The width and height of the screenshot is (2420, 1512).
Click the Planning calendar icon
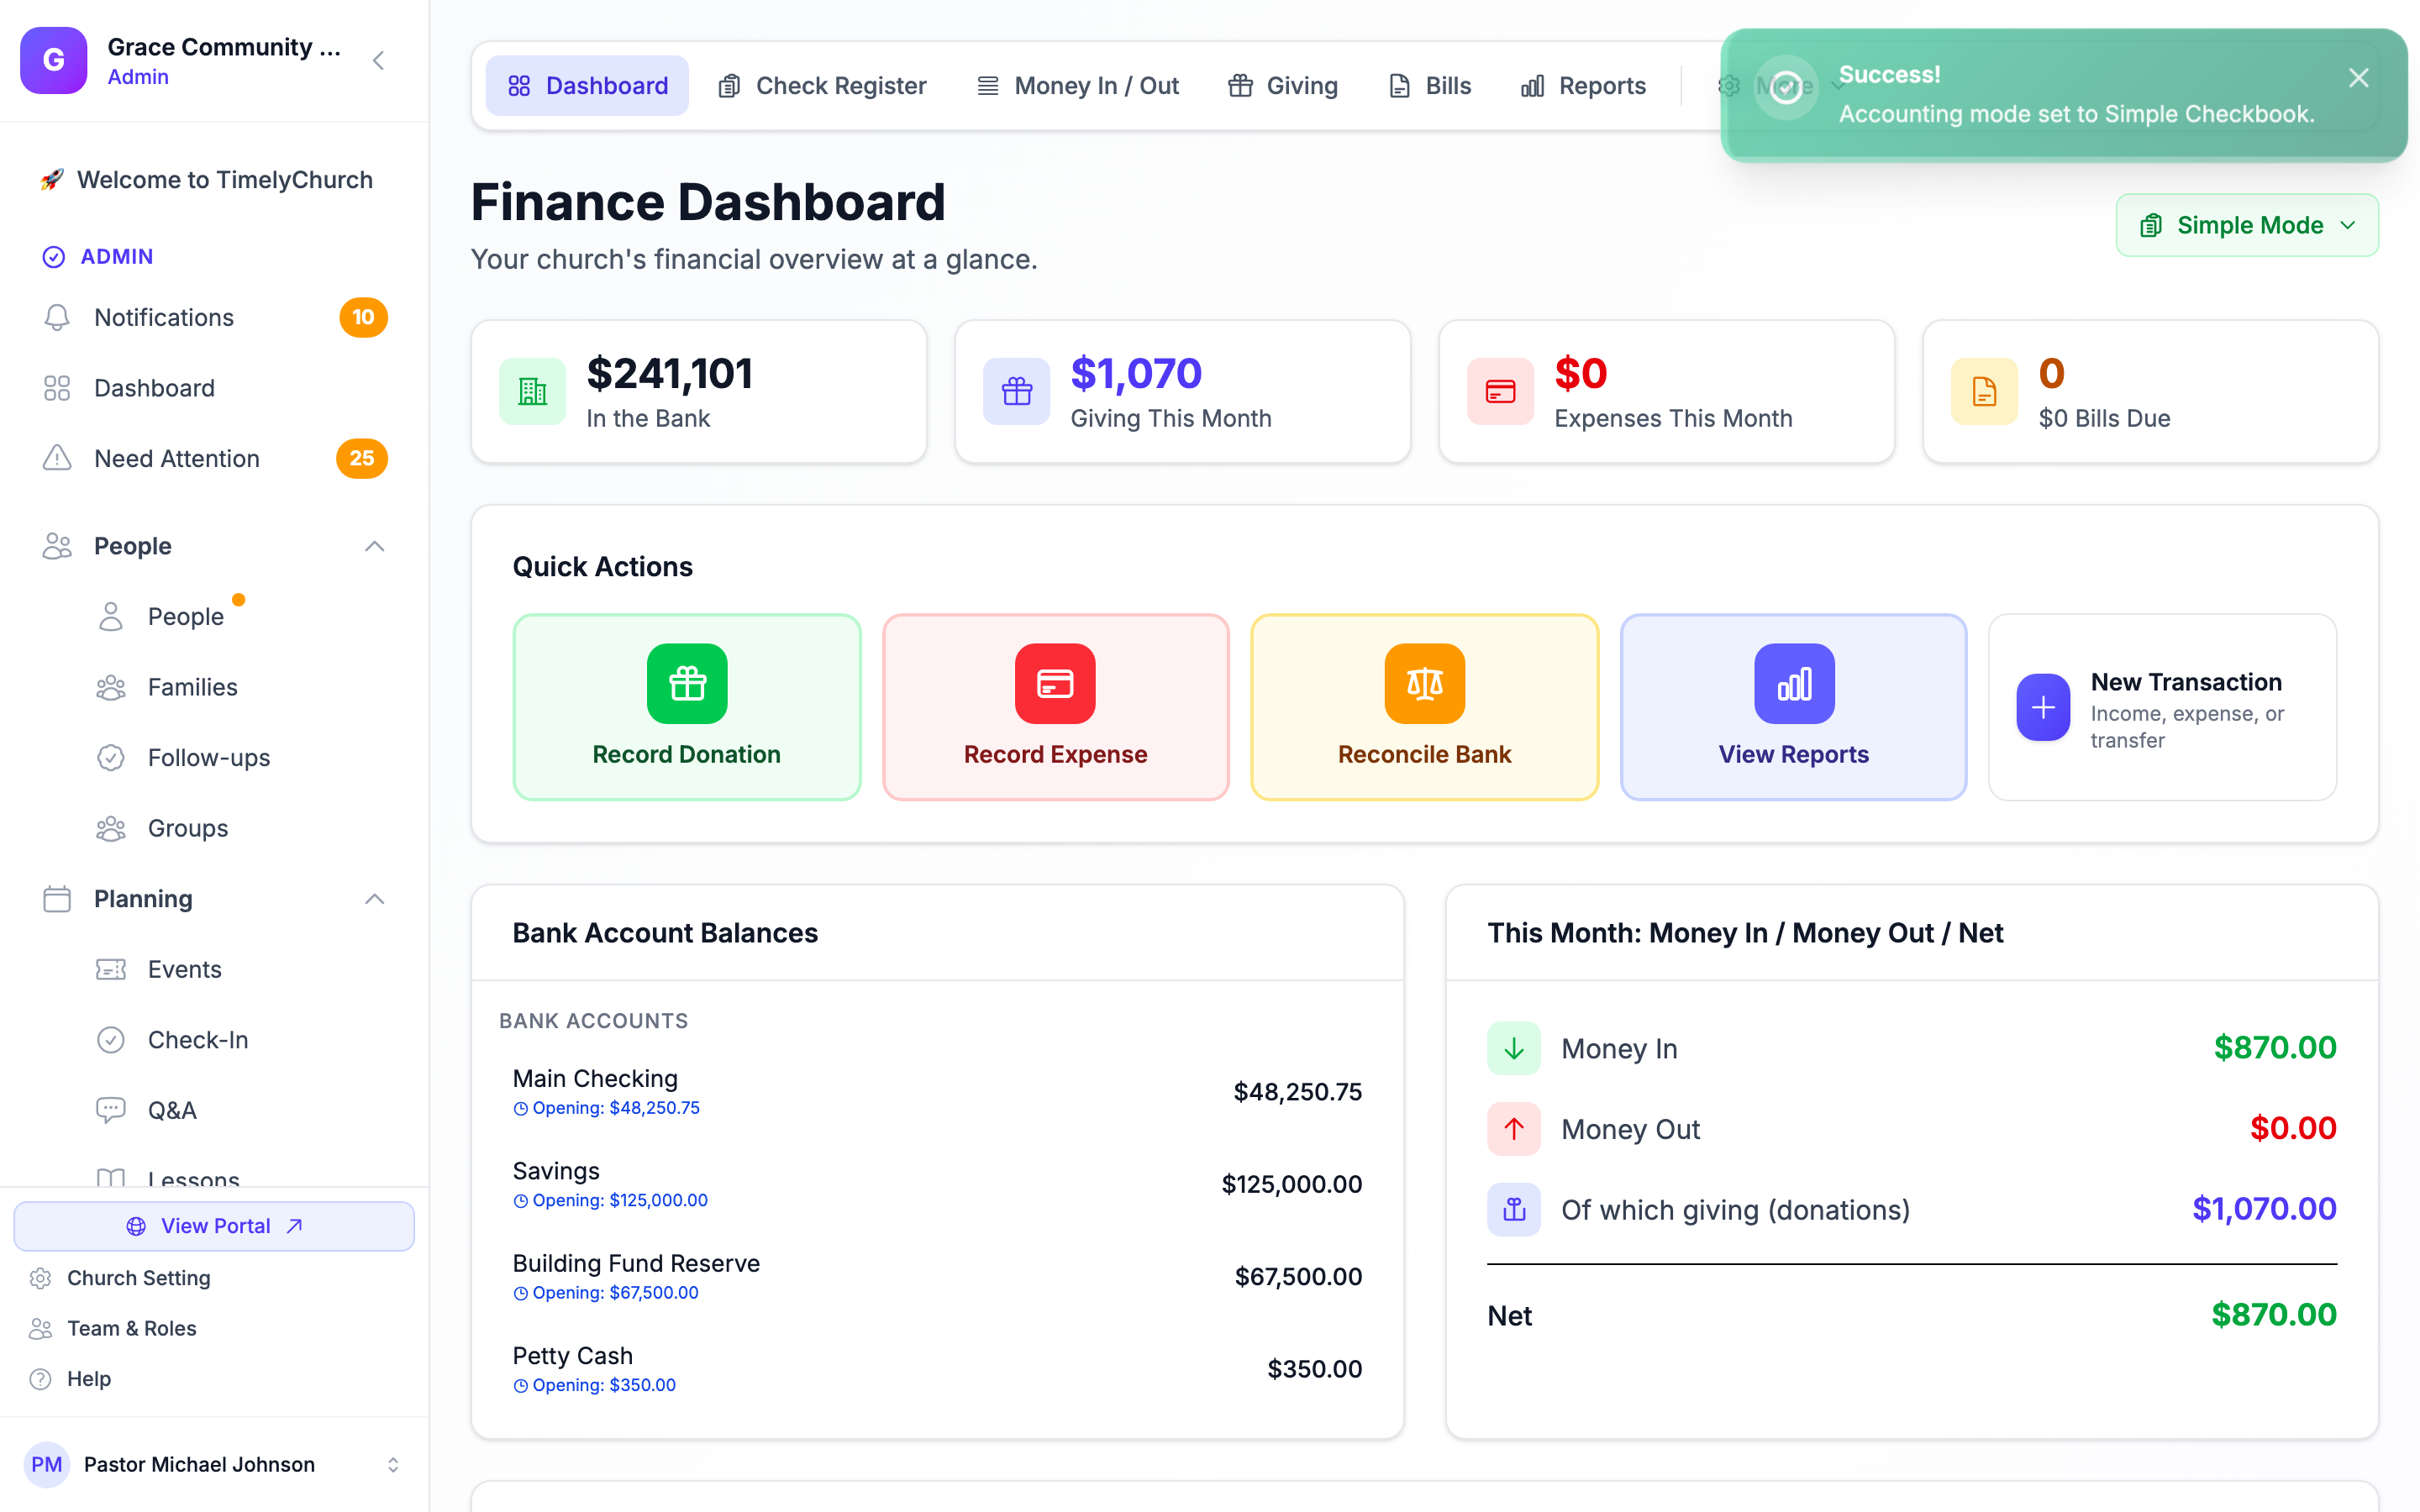[57, 899]
